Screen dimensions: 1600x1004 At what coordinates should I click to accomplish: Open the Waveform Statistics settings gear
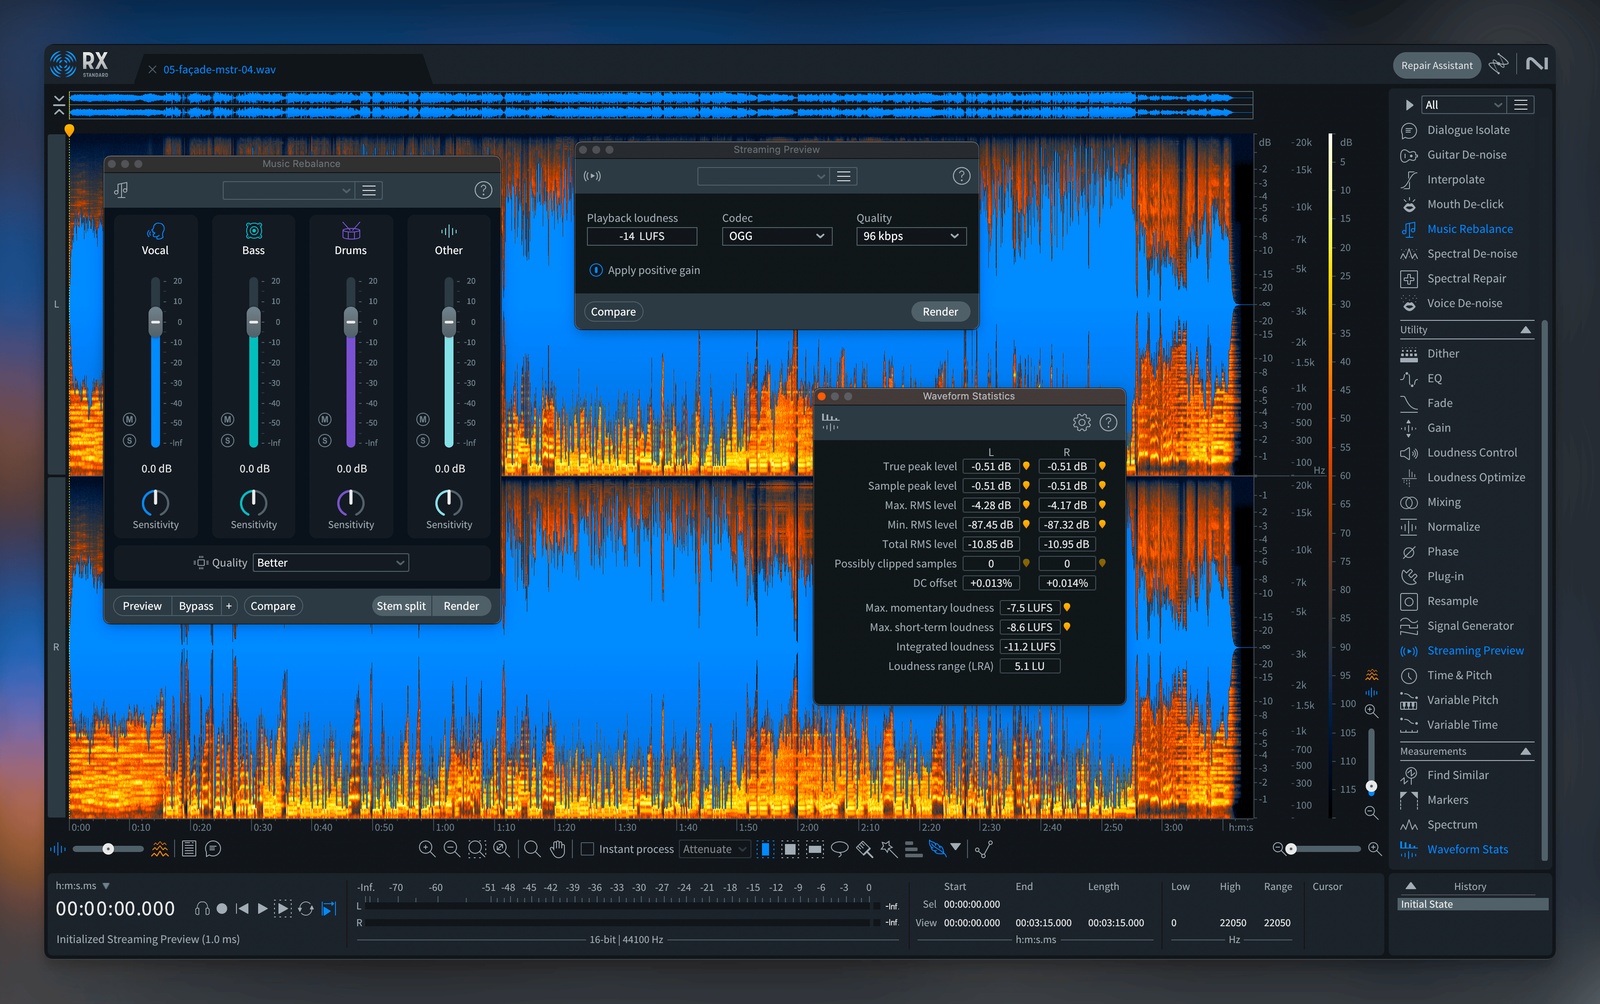(1081, 423)
